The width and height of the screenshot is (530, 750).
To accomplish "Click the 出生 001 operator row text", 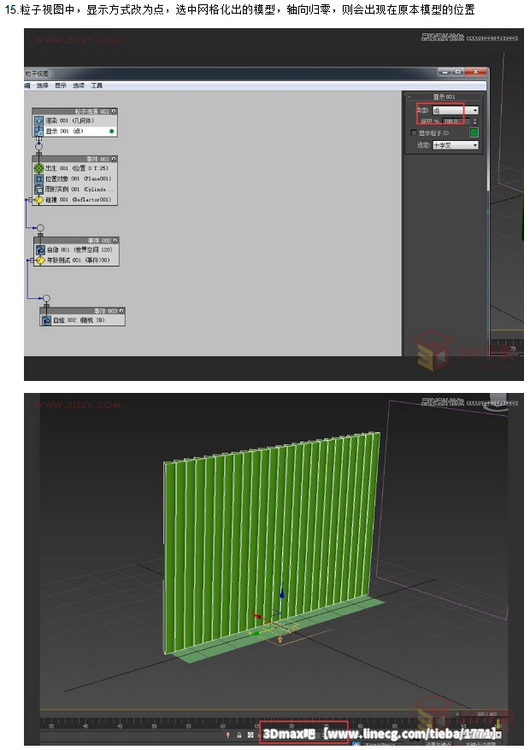I will tap(77, 168).
